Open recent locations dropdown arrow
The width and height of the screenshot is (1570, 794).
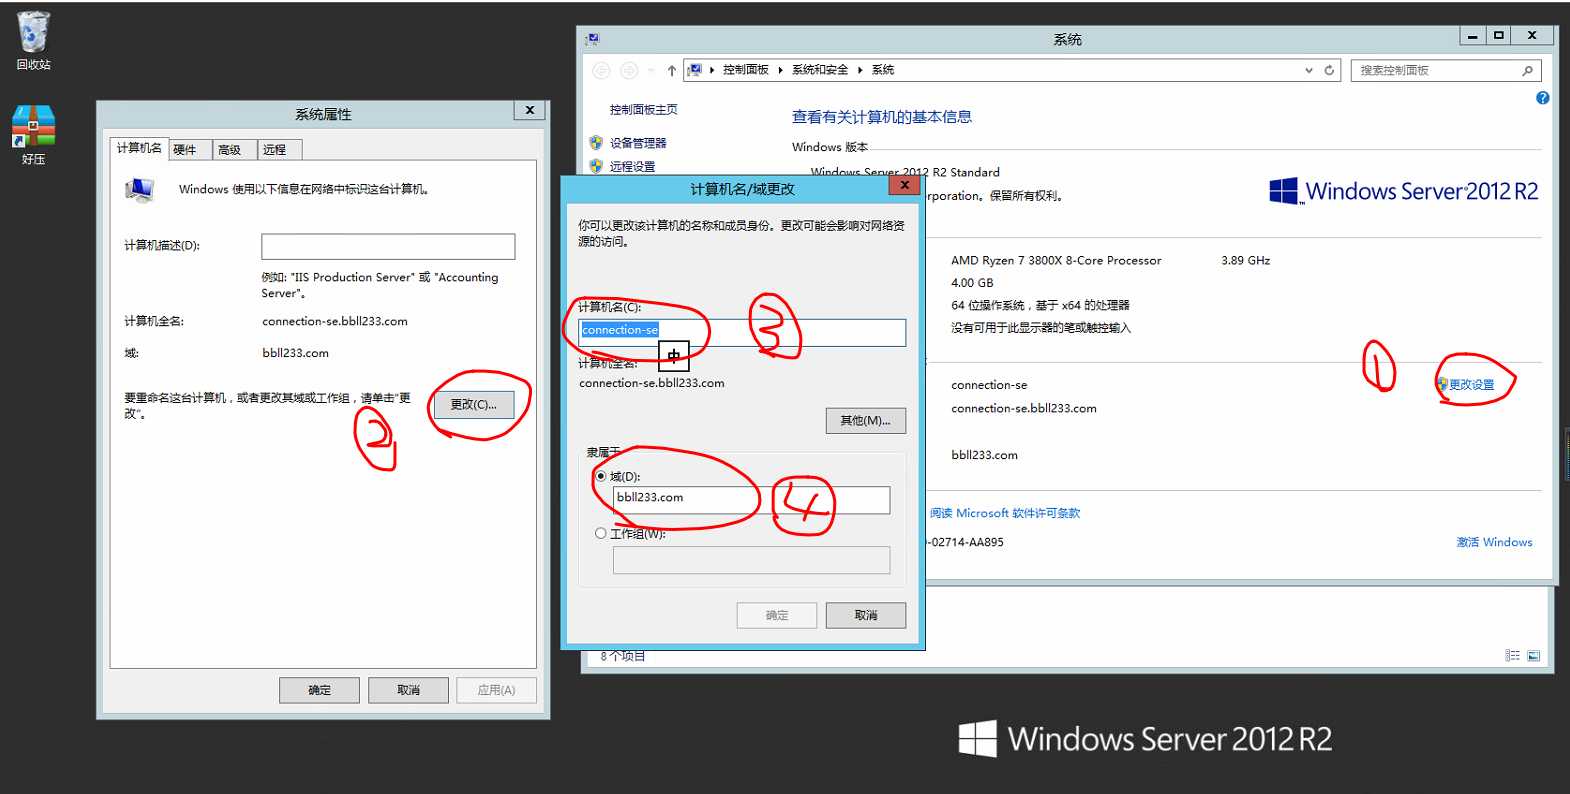click(x=651, y=70)
